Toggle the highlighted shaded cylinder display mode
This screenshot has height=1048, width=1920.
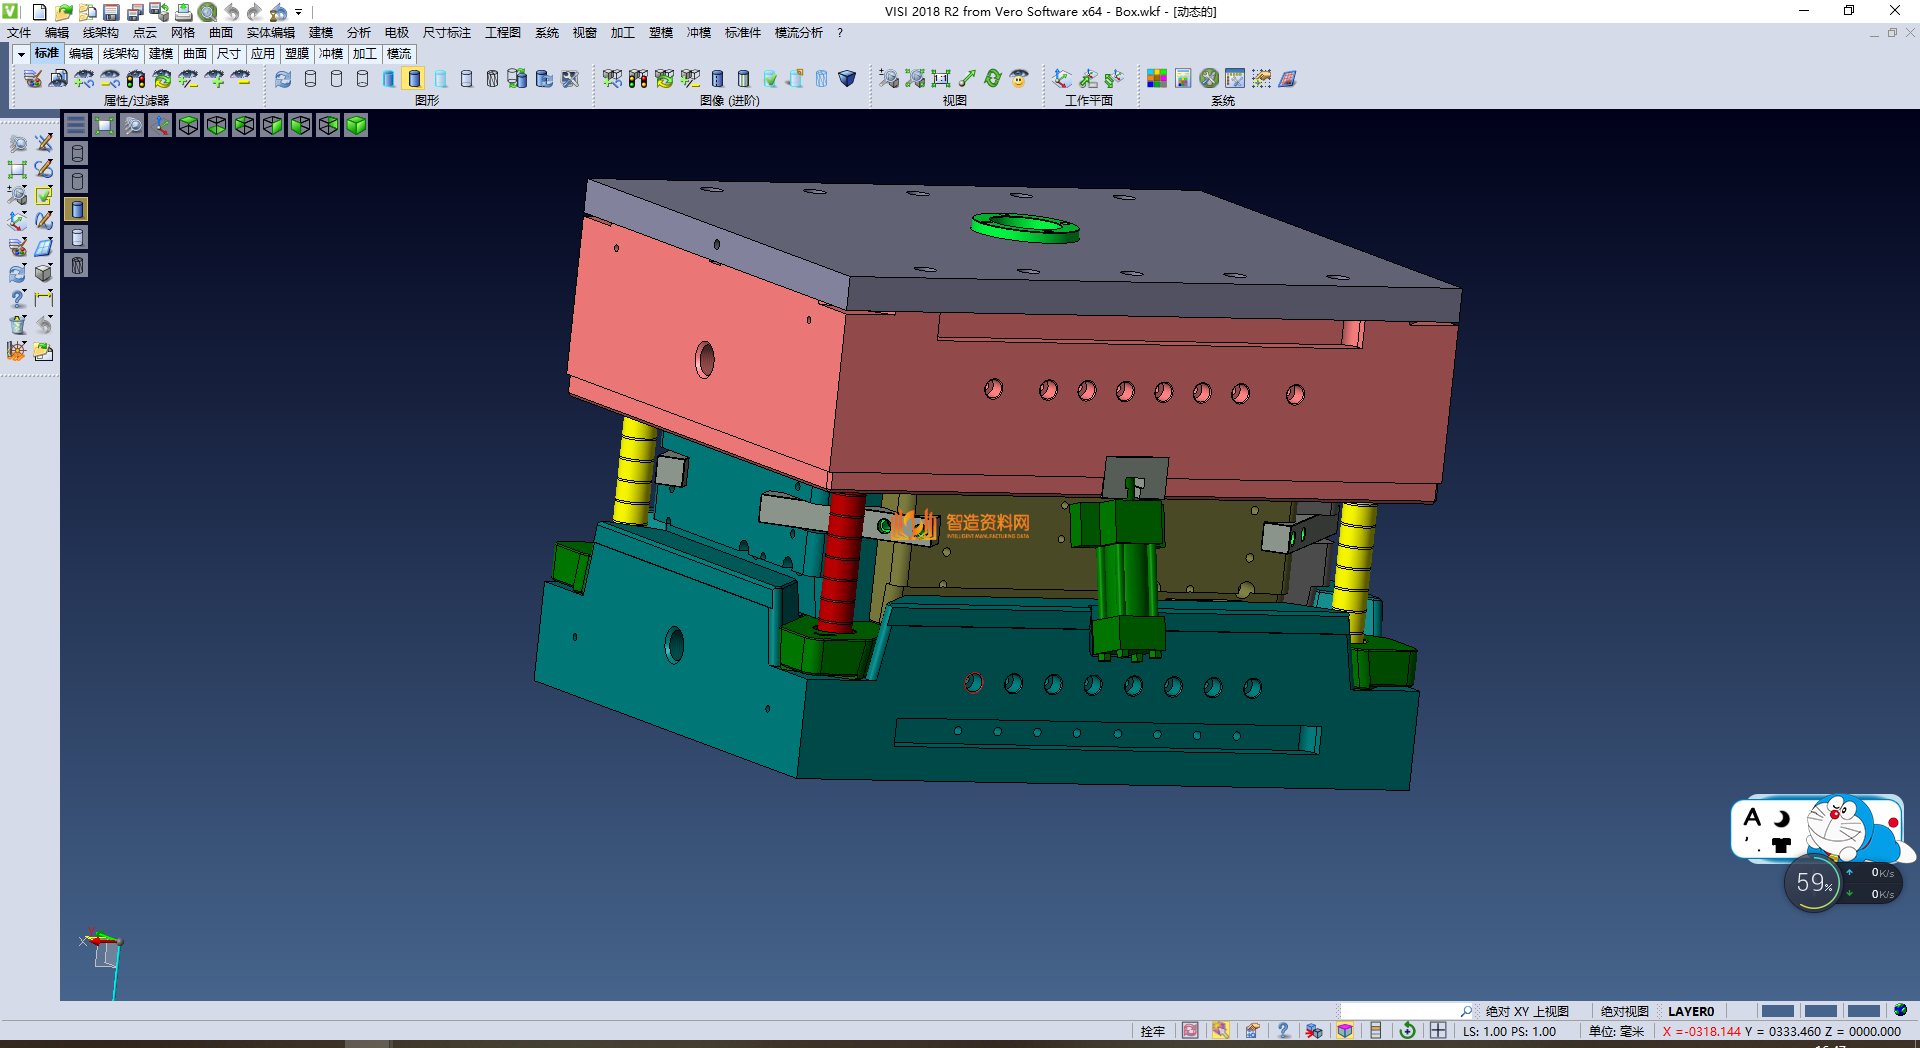[x=414, y=79]
